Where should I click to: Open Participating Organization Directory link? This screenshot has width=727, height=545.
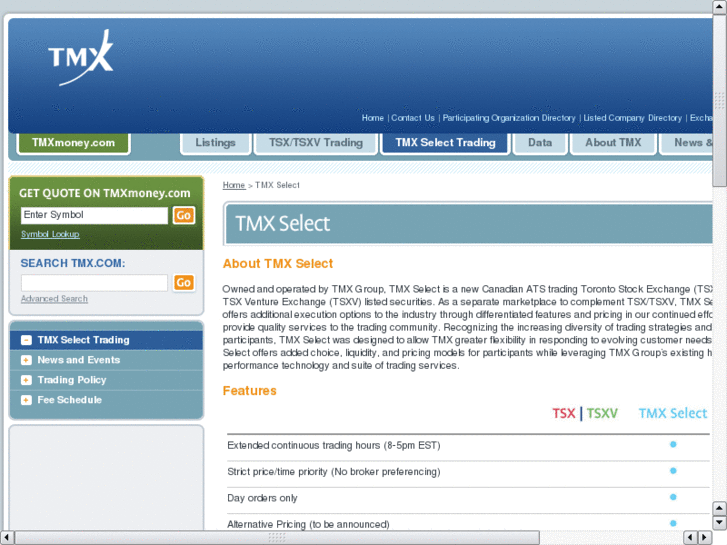click(509, 118)
